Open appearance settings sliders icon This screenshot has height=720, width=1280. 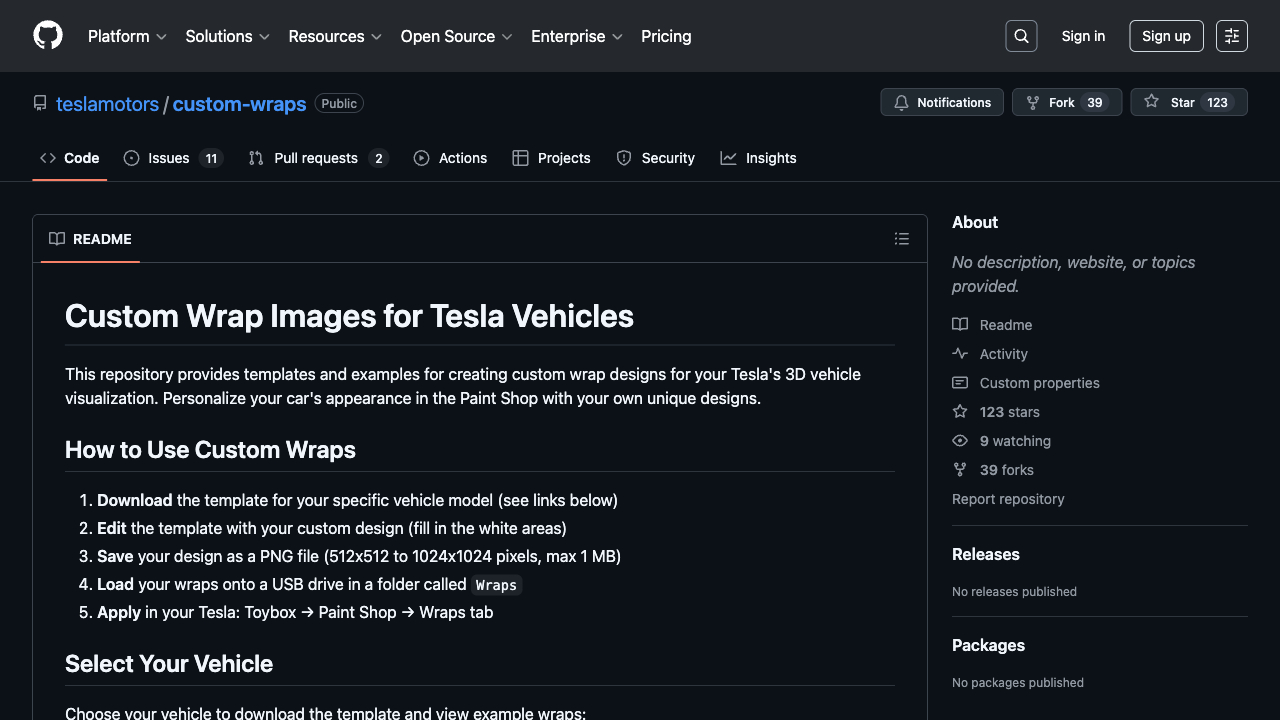coord(1232,36)
